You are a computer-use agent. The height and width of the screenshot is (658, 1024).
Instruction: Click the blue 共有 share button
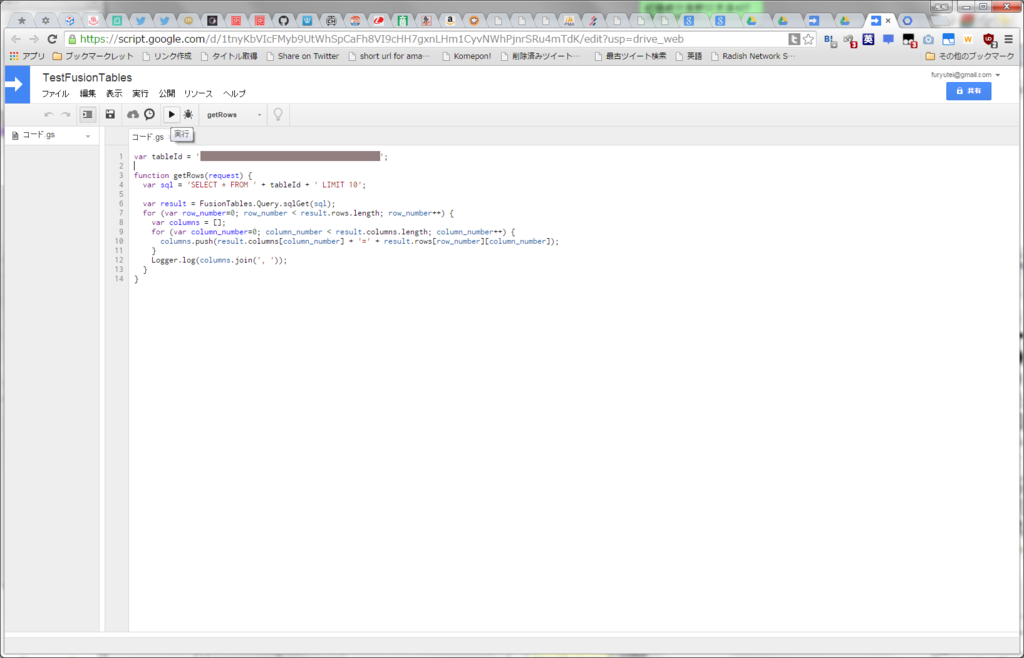(x=968, y=91)
